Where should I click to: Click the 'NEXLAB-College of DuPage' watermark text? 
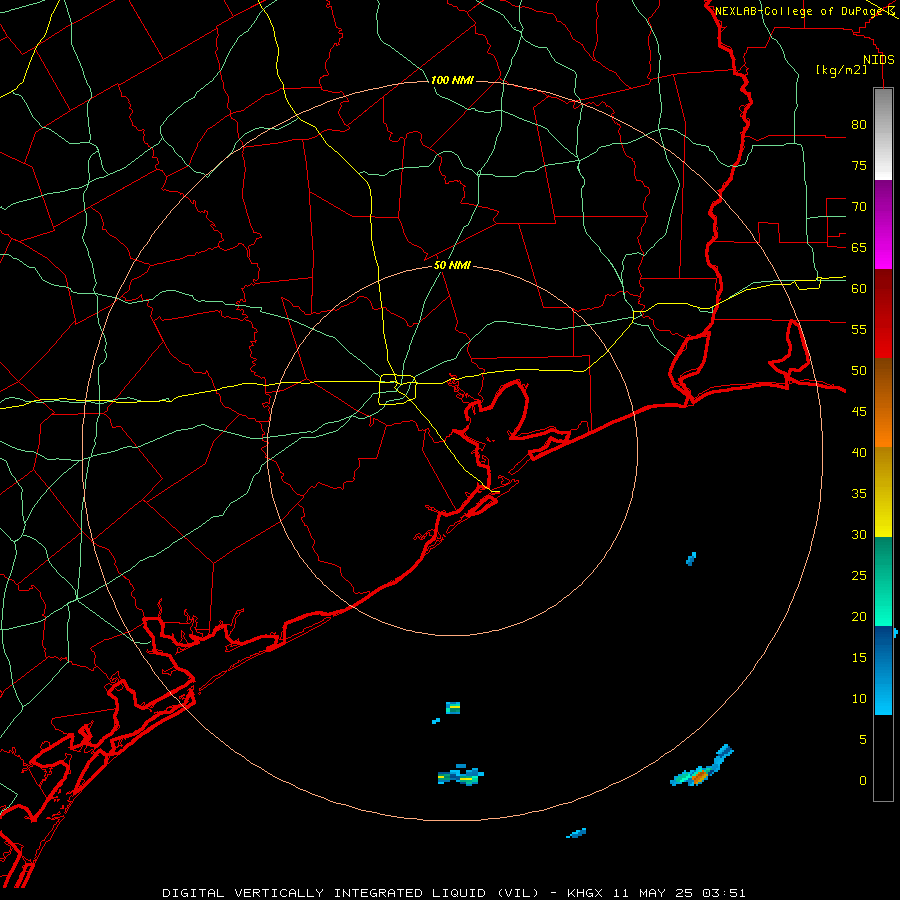pyautogui.click(x=801, y=11)
